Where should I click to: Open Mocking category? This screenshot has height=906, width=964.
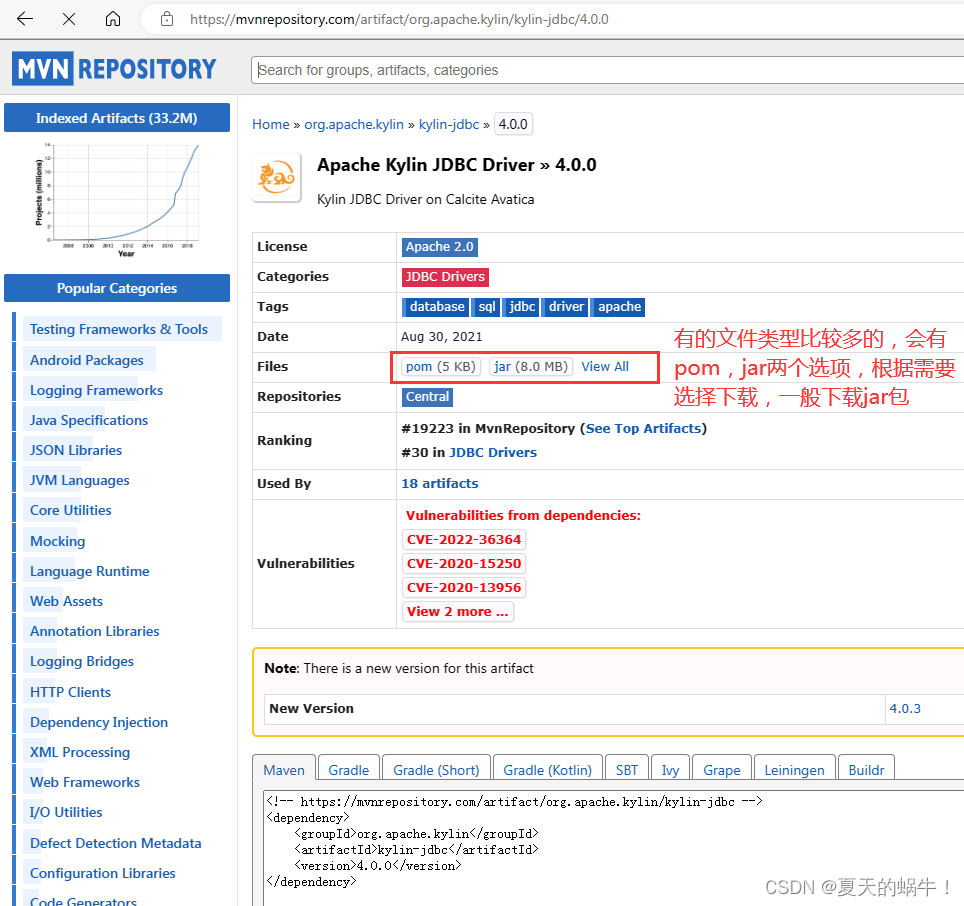tap(58, 542)
